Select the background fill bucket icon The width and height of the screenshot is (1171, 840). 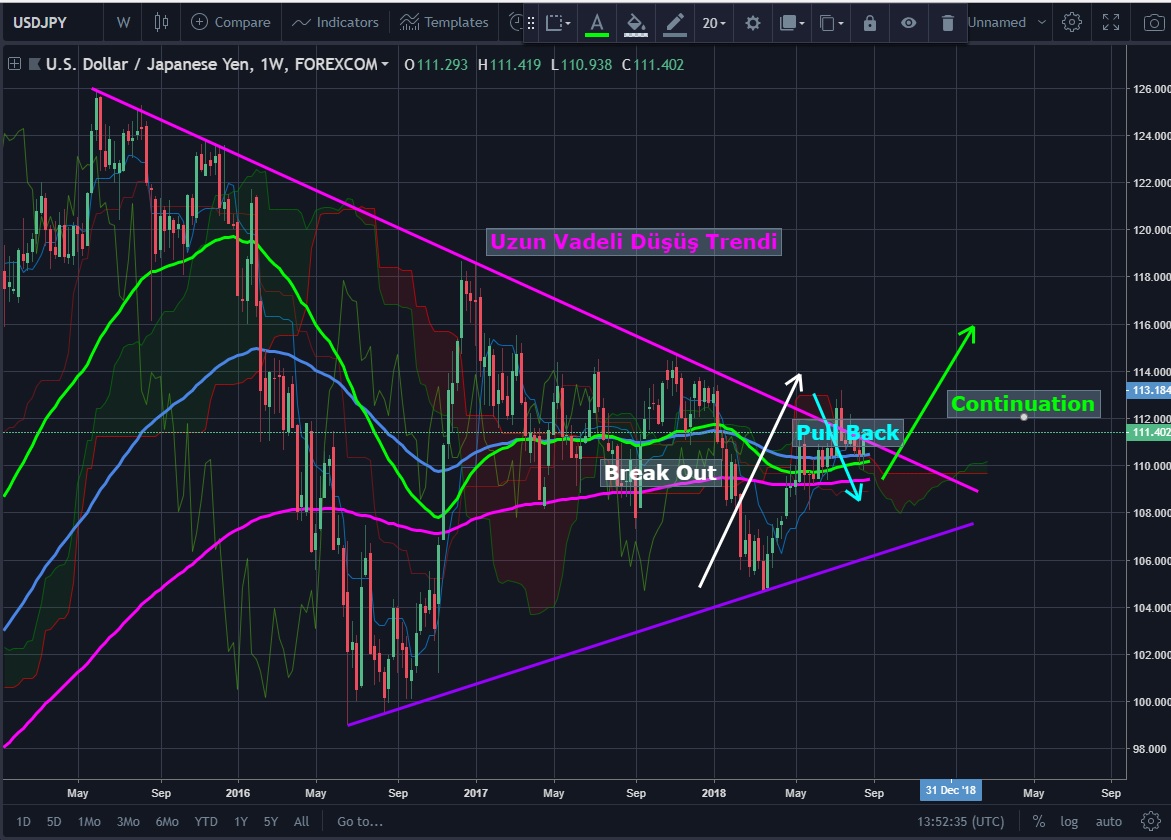[x=635, y=22]
